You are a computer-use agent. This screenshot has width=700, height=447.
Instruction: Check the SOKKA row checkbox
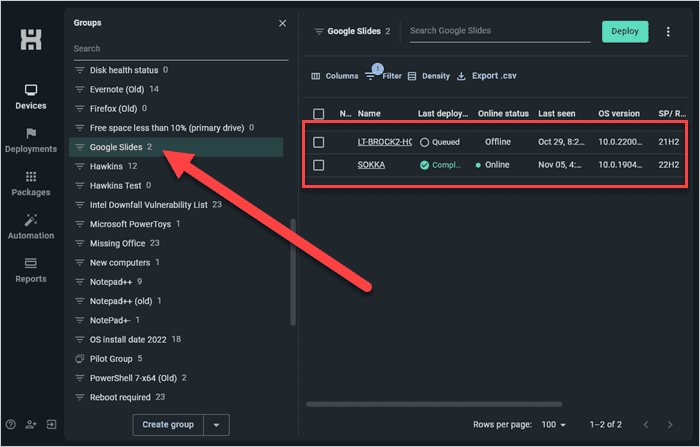click(319, 165)
